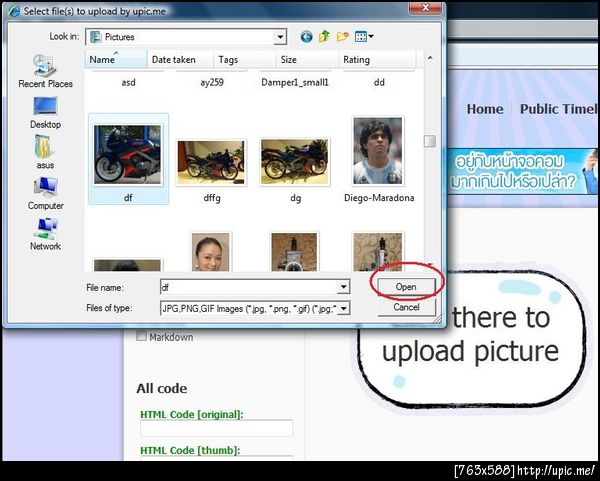Grab the file list vertical scrollbar thumb
The width and height of the screenshot is (600, 481).
[430, 141]
